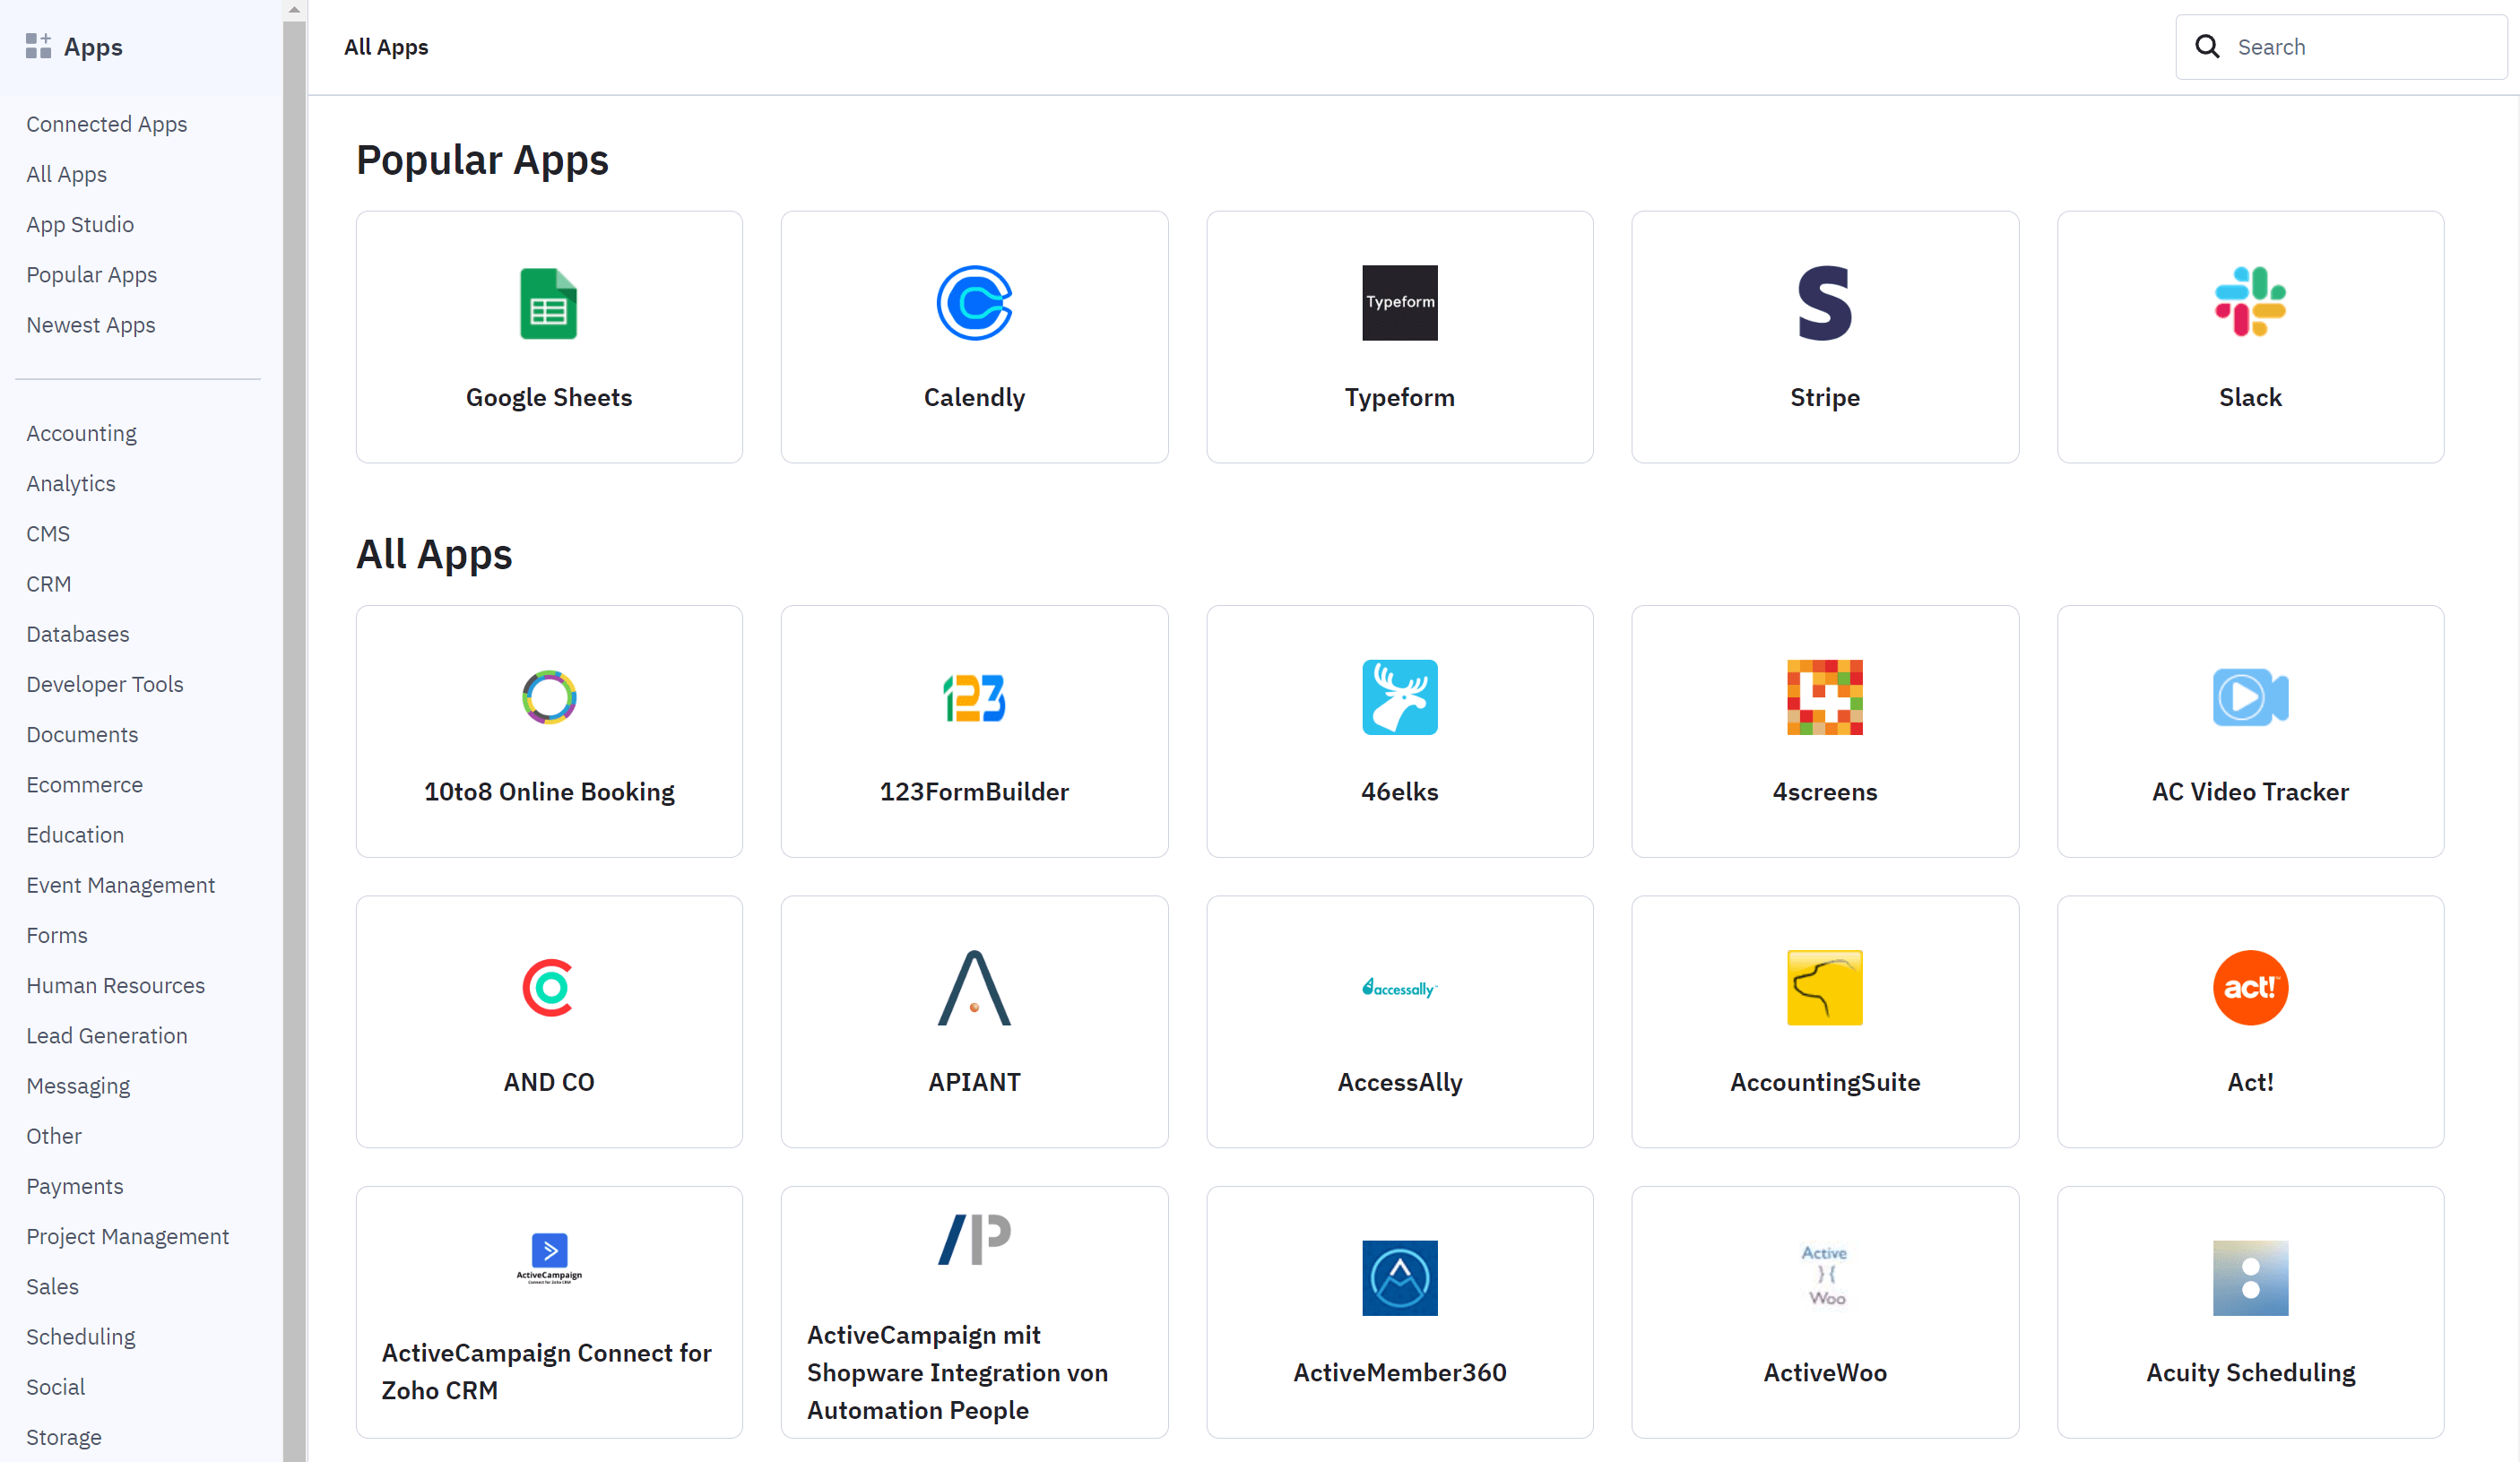Screen dimensions: 2520x1462
Task: Select the Slack logo
Action: (2250, 303)
